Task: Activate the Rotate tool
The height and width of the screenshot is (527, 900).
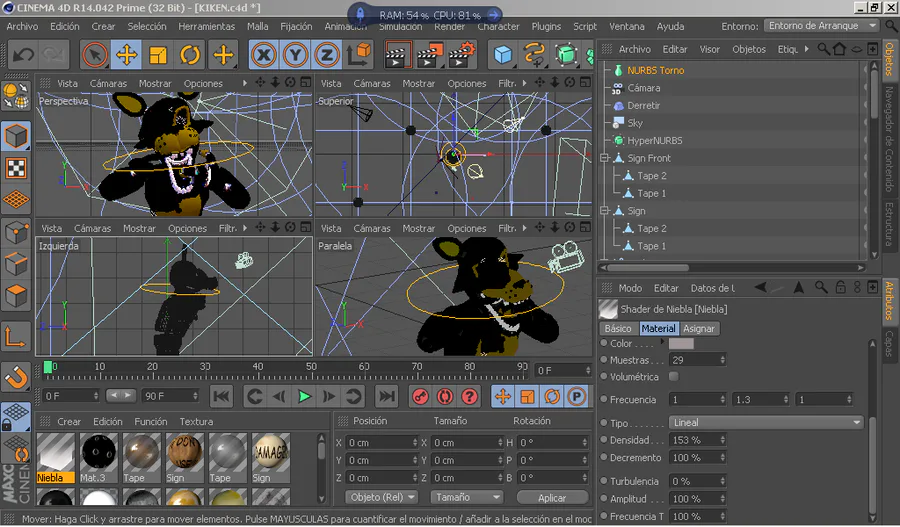Action: [x=190, y=55]
